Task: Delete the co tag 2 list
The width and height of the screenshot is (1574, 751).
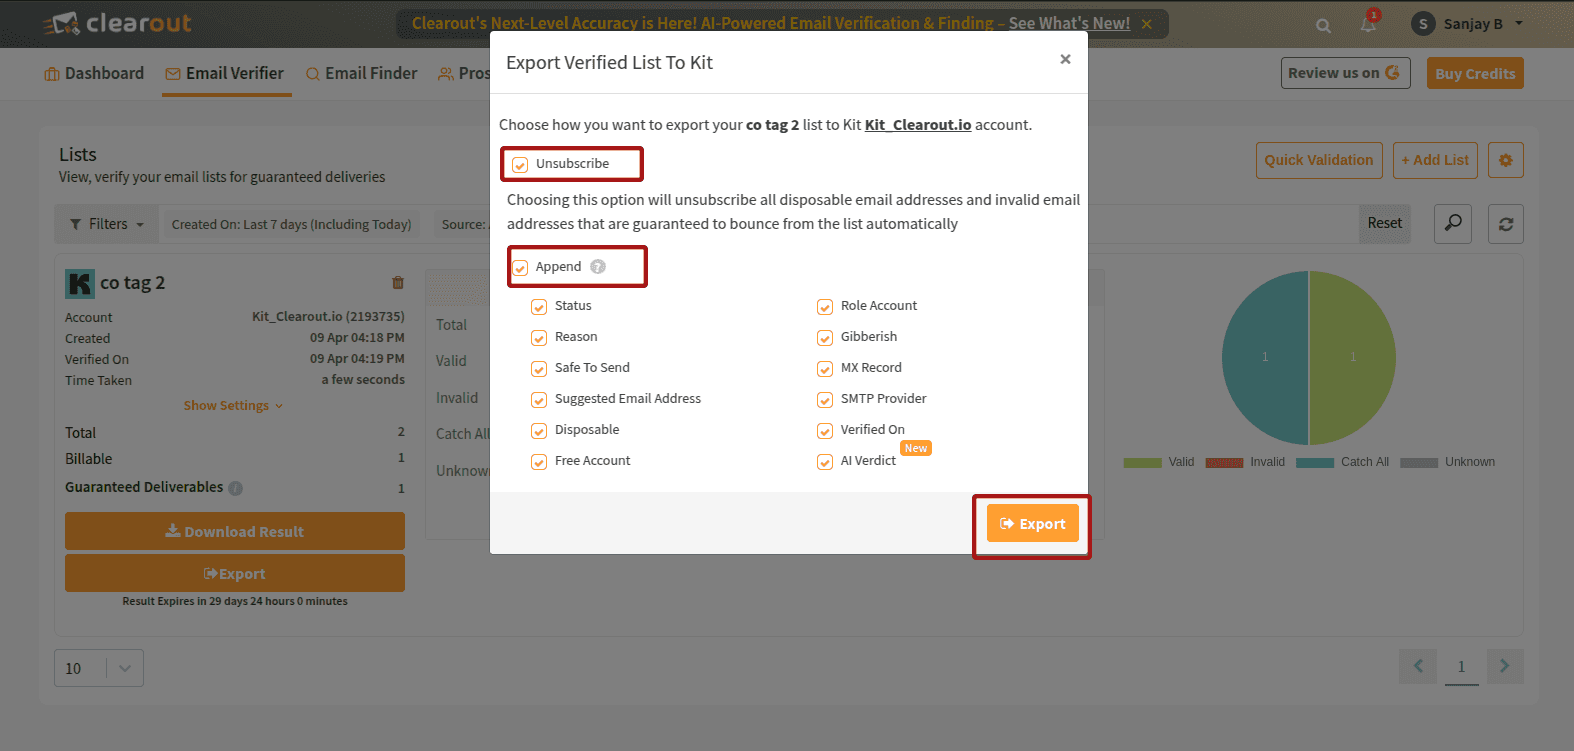Action: [x=398, y=283]
